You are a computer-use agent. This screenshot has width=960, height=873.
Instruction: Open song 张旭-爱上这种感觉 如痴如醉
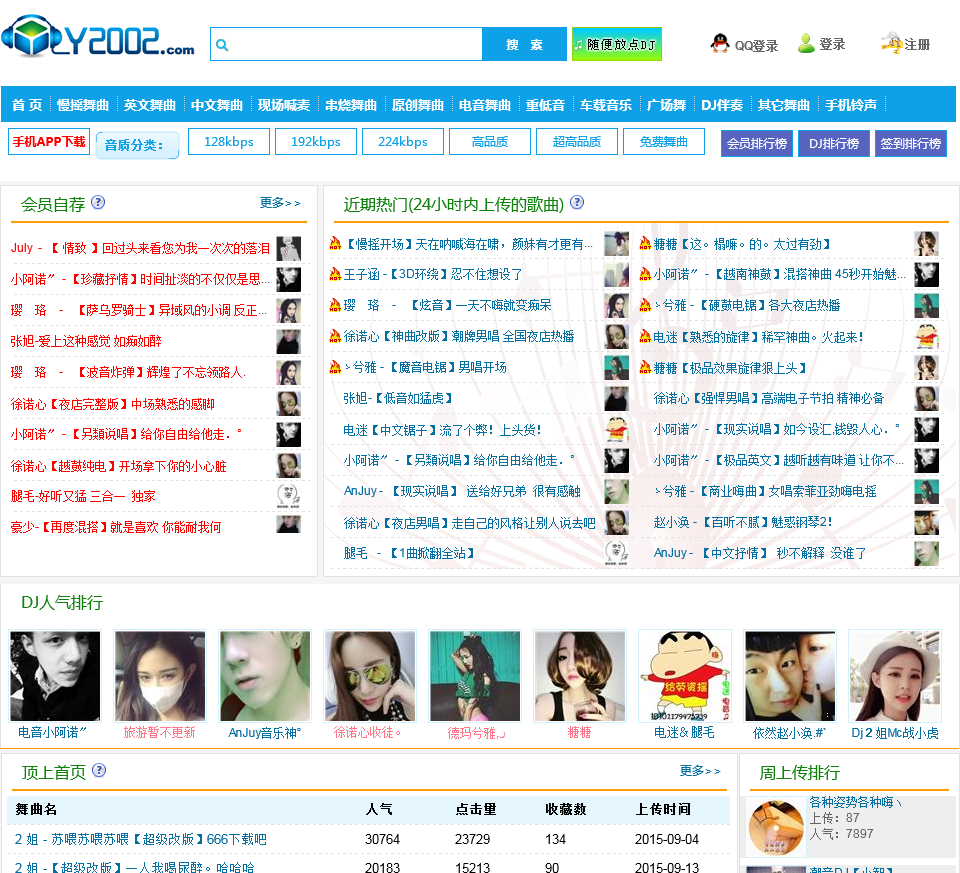click(86, 341)
